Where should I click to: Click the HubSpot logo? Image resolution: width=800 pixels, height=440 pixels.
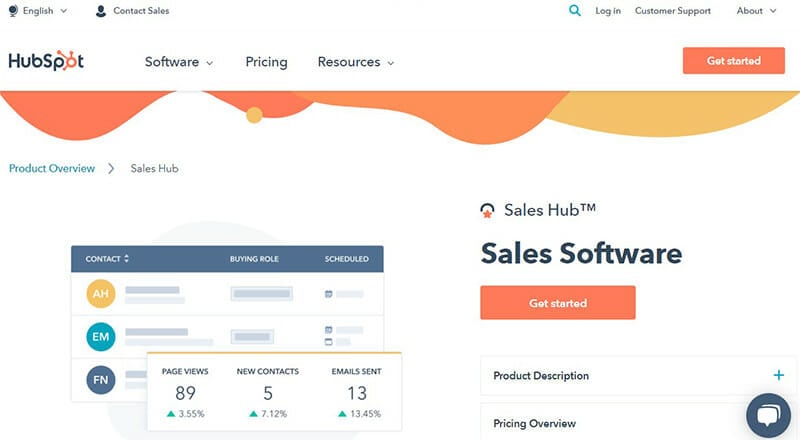point(46,61)
